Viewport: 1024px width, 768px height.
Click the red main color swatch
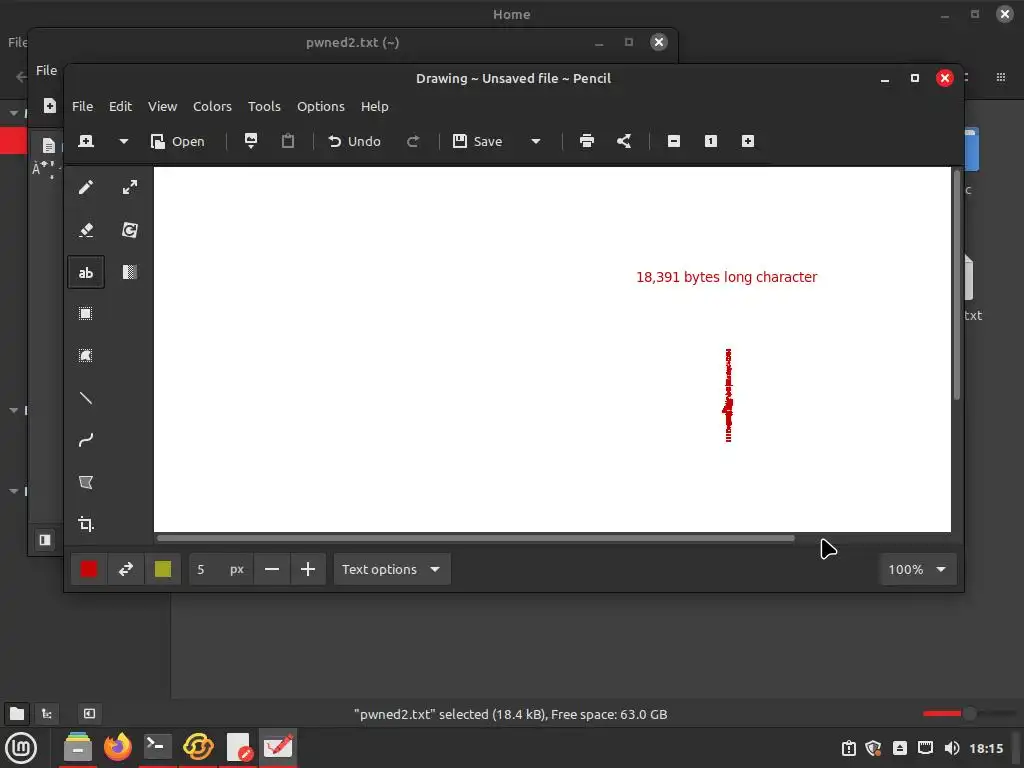click(89, 569)
